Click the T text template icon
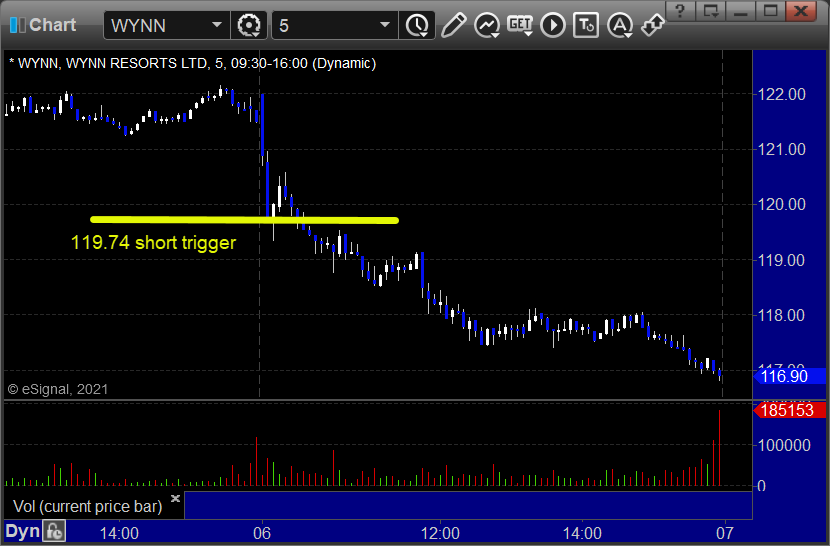The height and width of the screenshot is (546, 830). (586, 25)
